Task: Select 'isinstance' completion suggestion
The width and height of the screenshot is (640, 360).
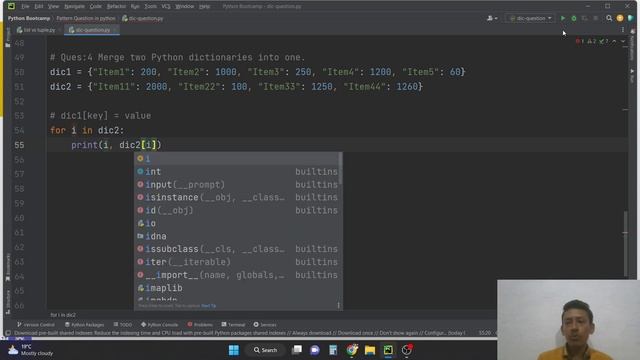Action: click(238, 197)
